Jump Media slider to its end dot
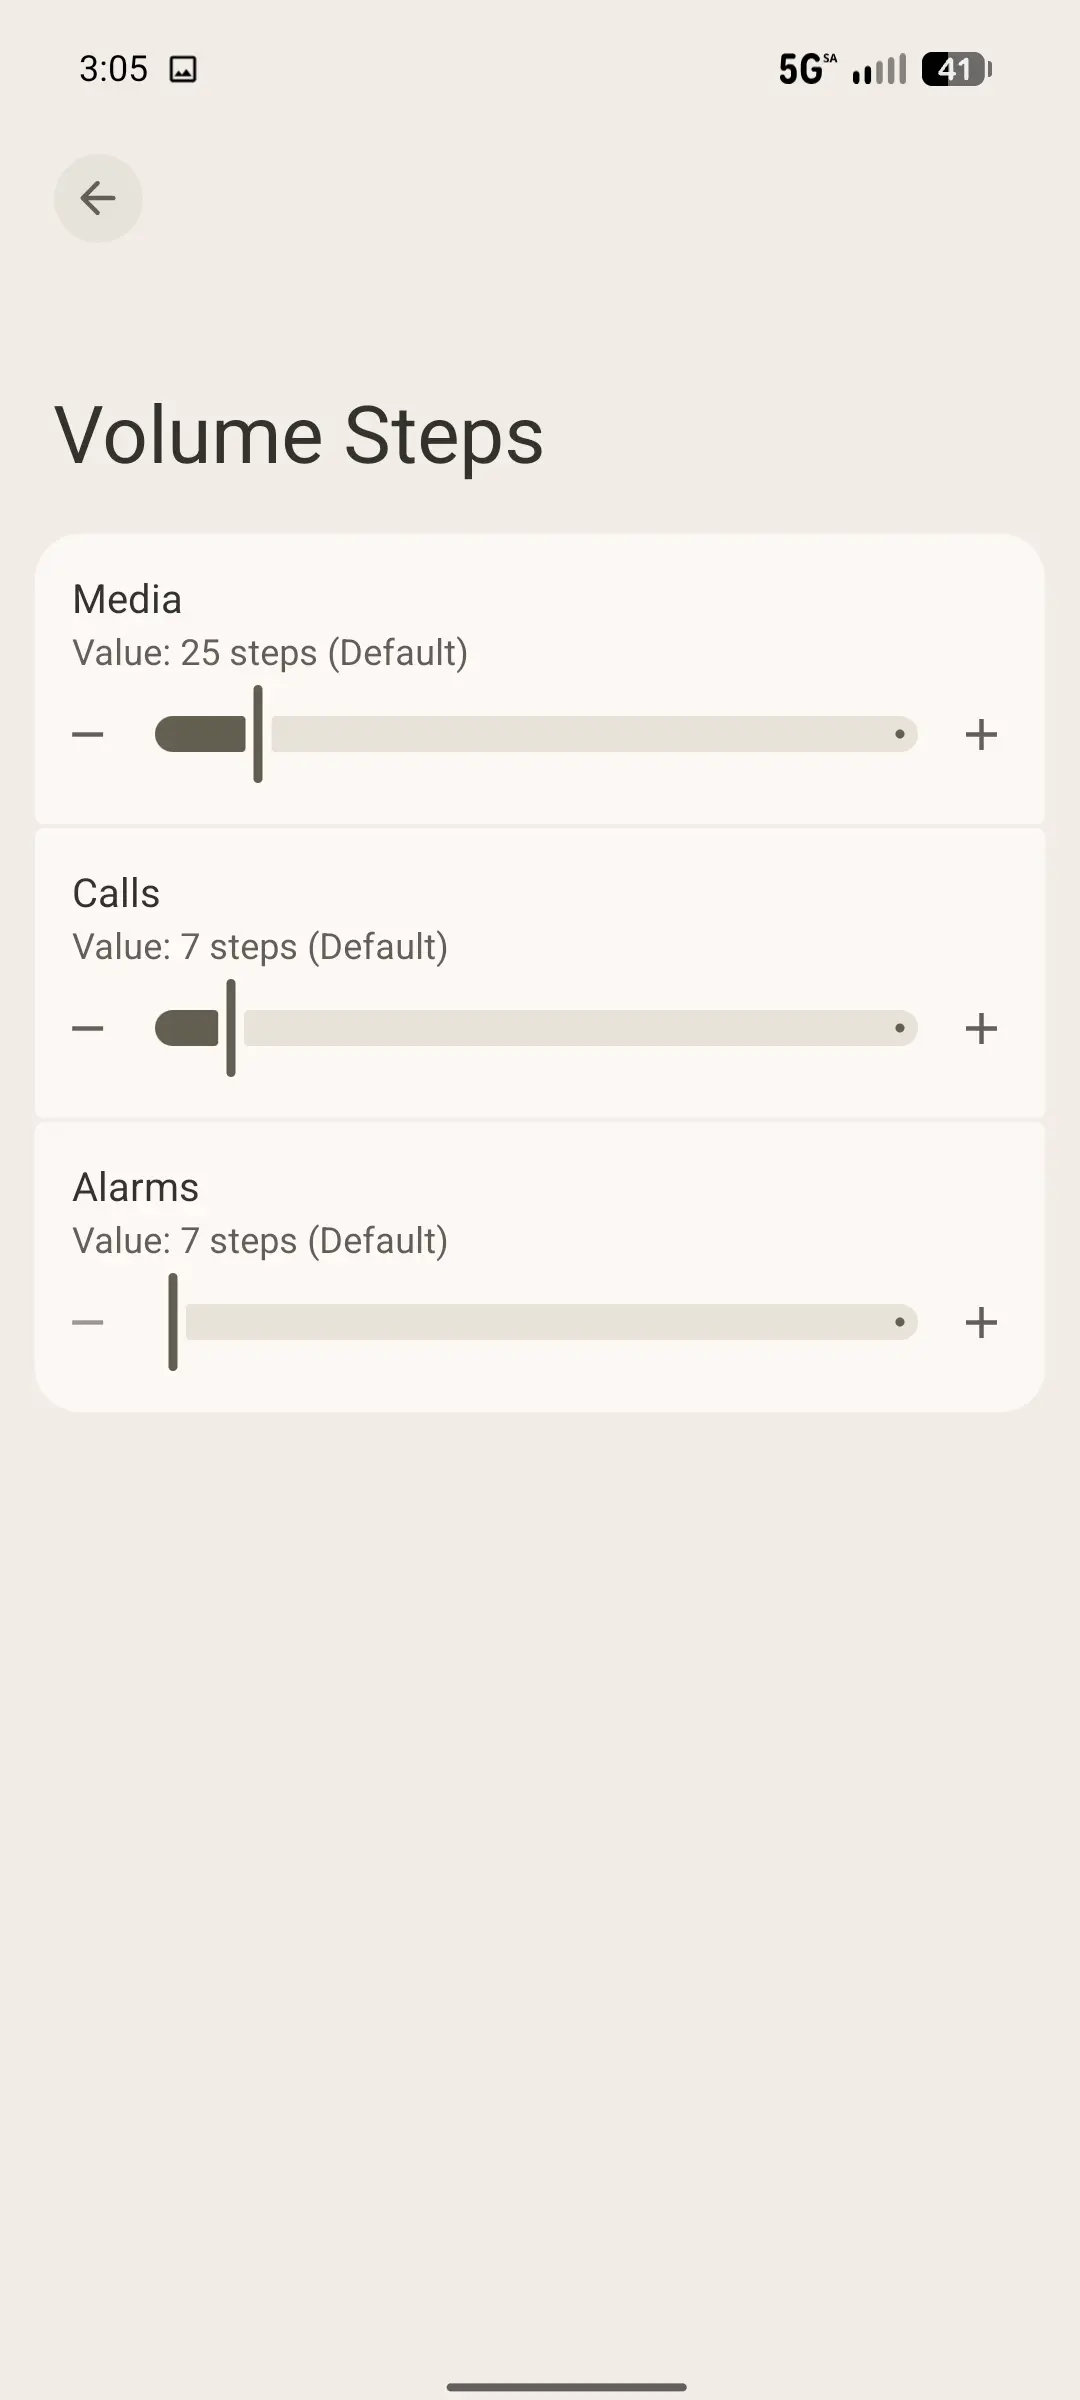1080x2400 pixels. point(900,735)
